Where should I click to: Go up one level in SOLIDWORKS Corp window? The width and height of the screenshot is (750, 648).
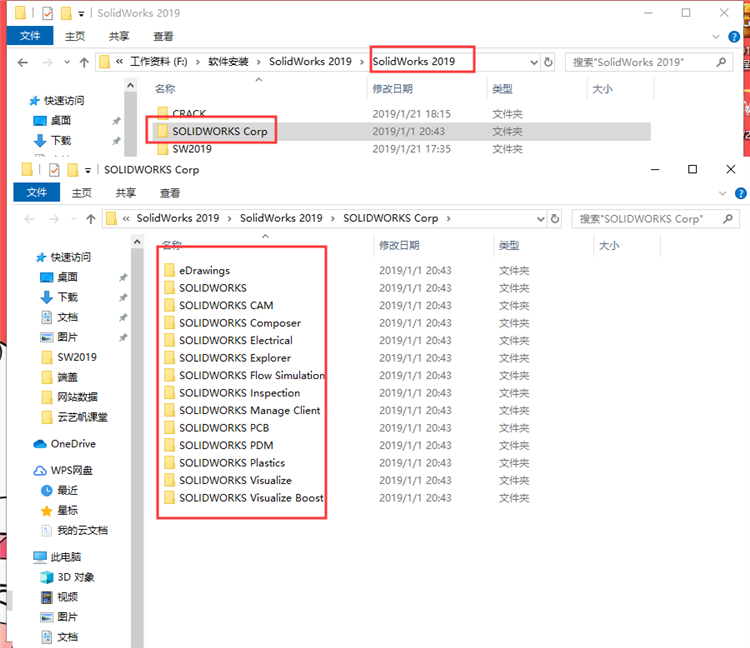pos(91,219)
